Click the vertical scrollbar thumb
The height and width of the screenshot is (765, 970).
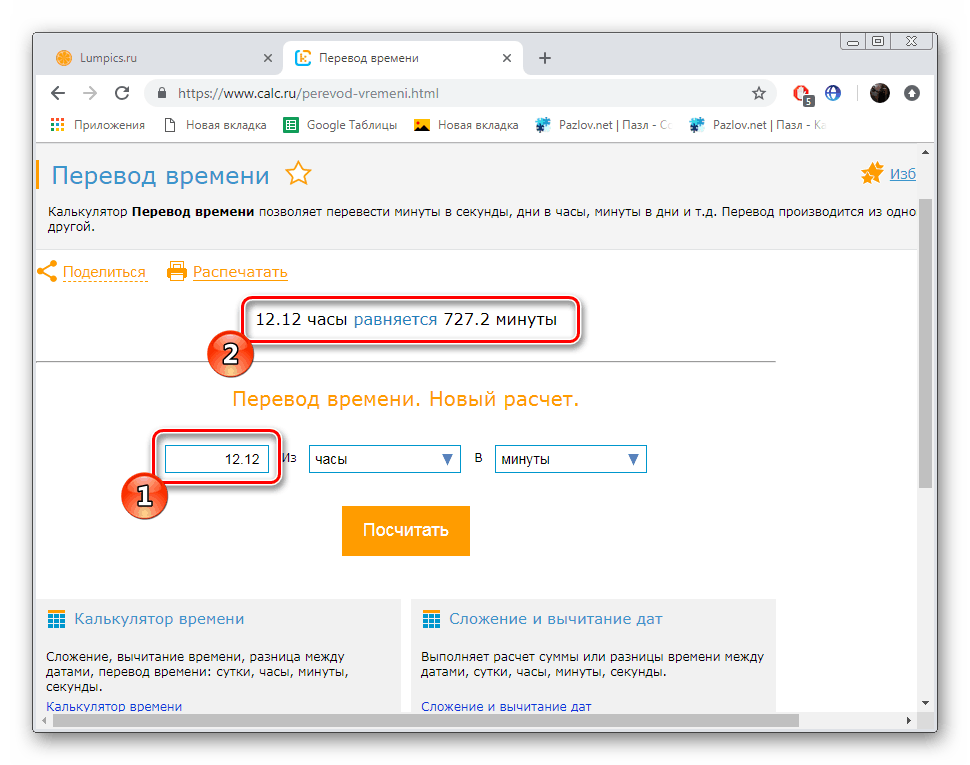(925, 343)
